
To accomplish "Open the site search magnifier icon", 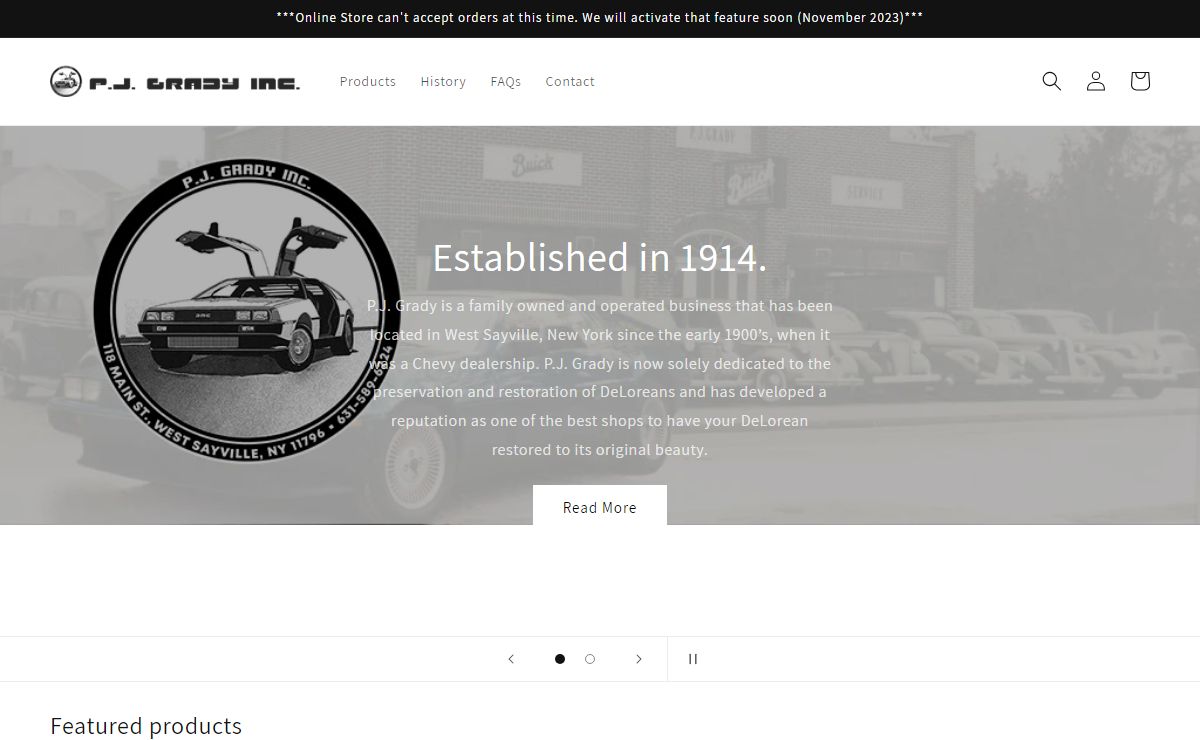I will (1051, 81).
